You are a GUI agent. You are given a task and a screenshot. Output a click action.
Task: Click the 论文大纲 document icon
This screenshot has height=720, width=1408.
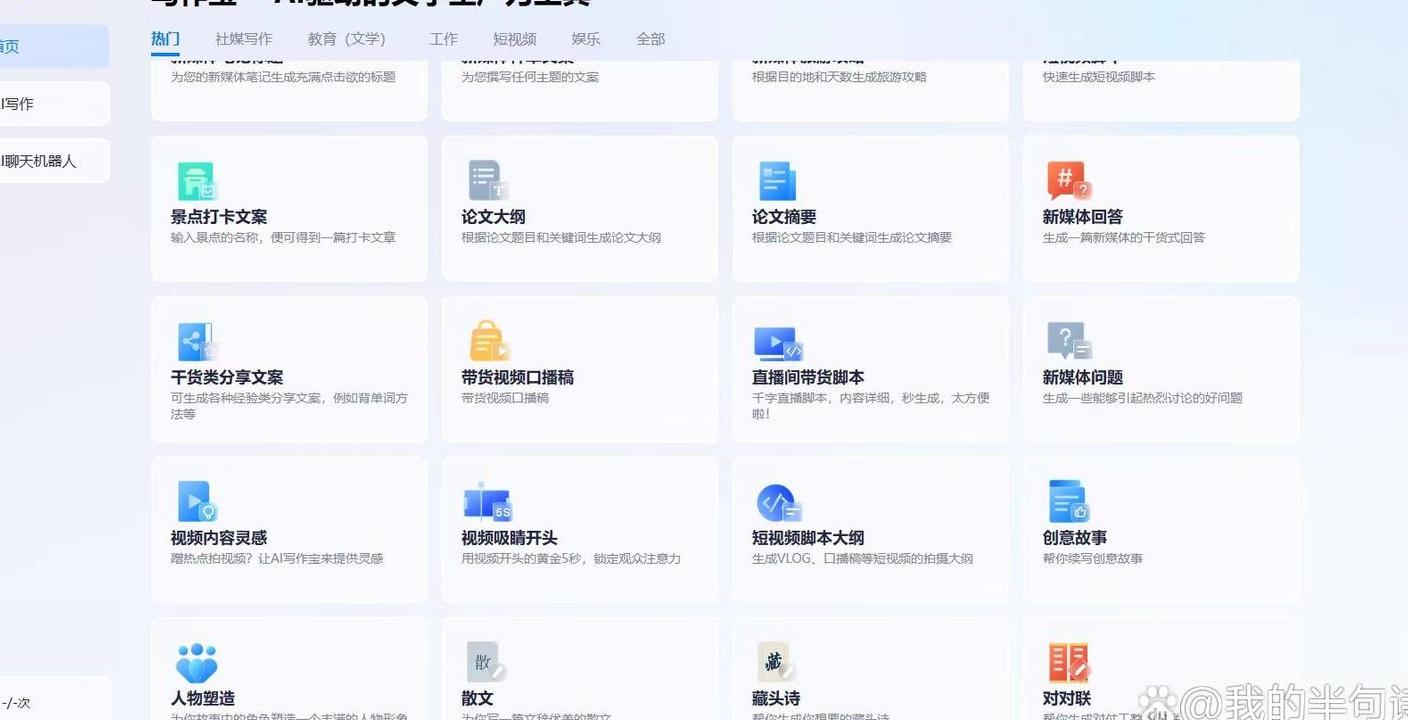click(488, 181)
